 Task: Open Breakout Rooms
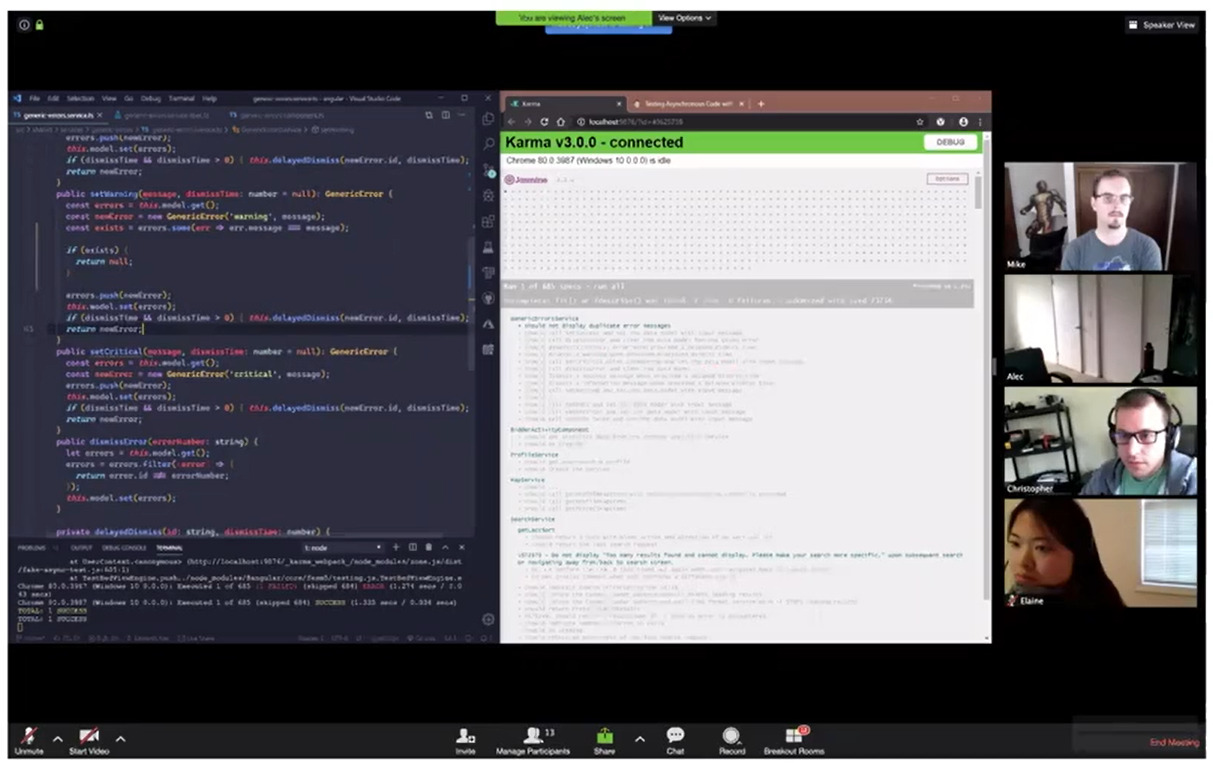coord(794,740)
